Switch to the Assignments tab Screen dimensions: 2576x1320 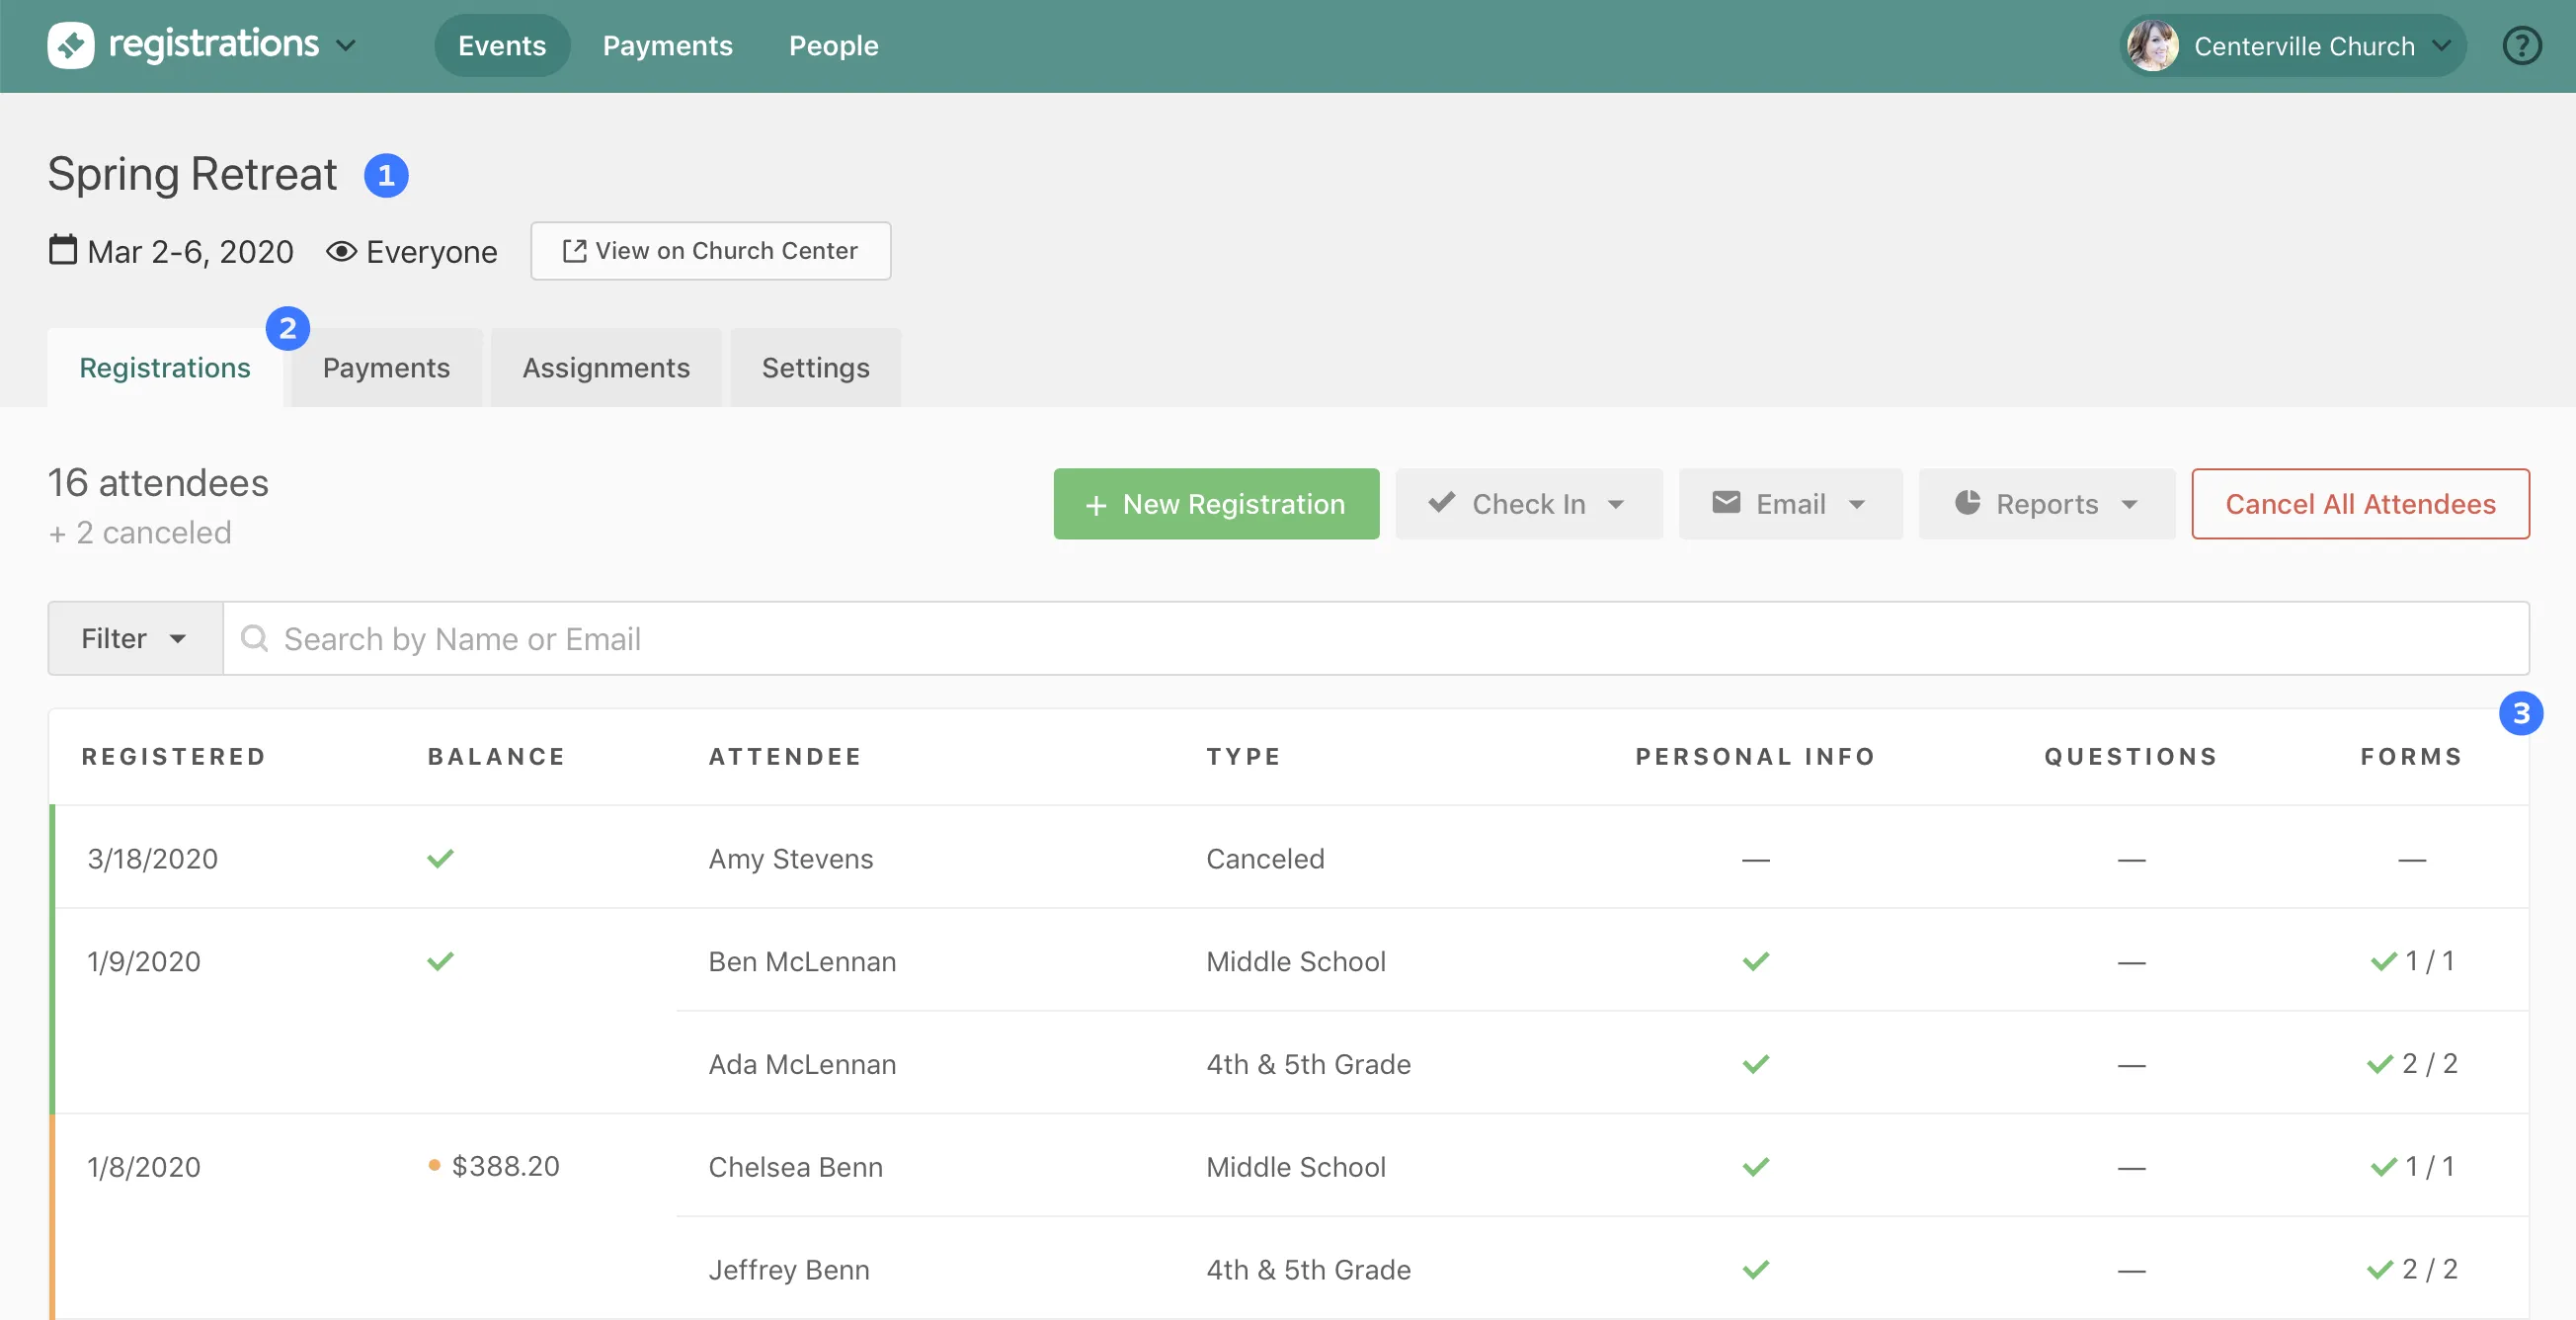pos(606,368)
